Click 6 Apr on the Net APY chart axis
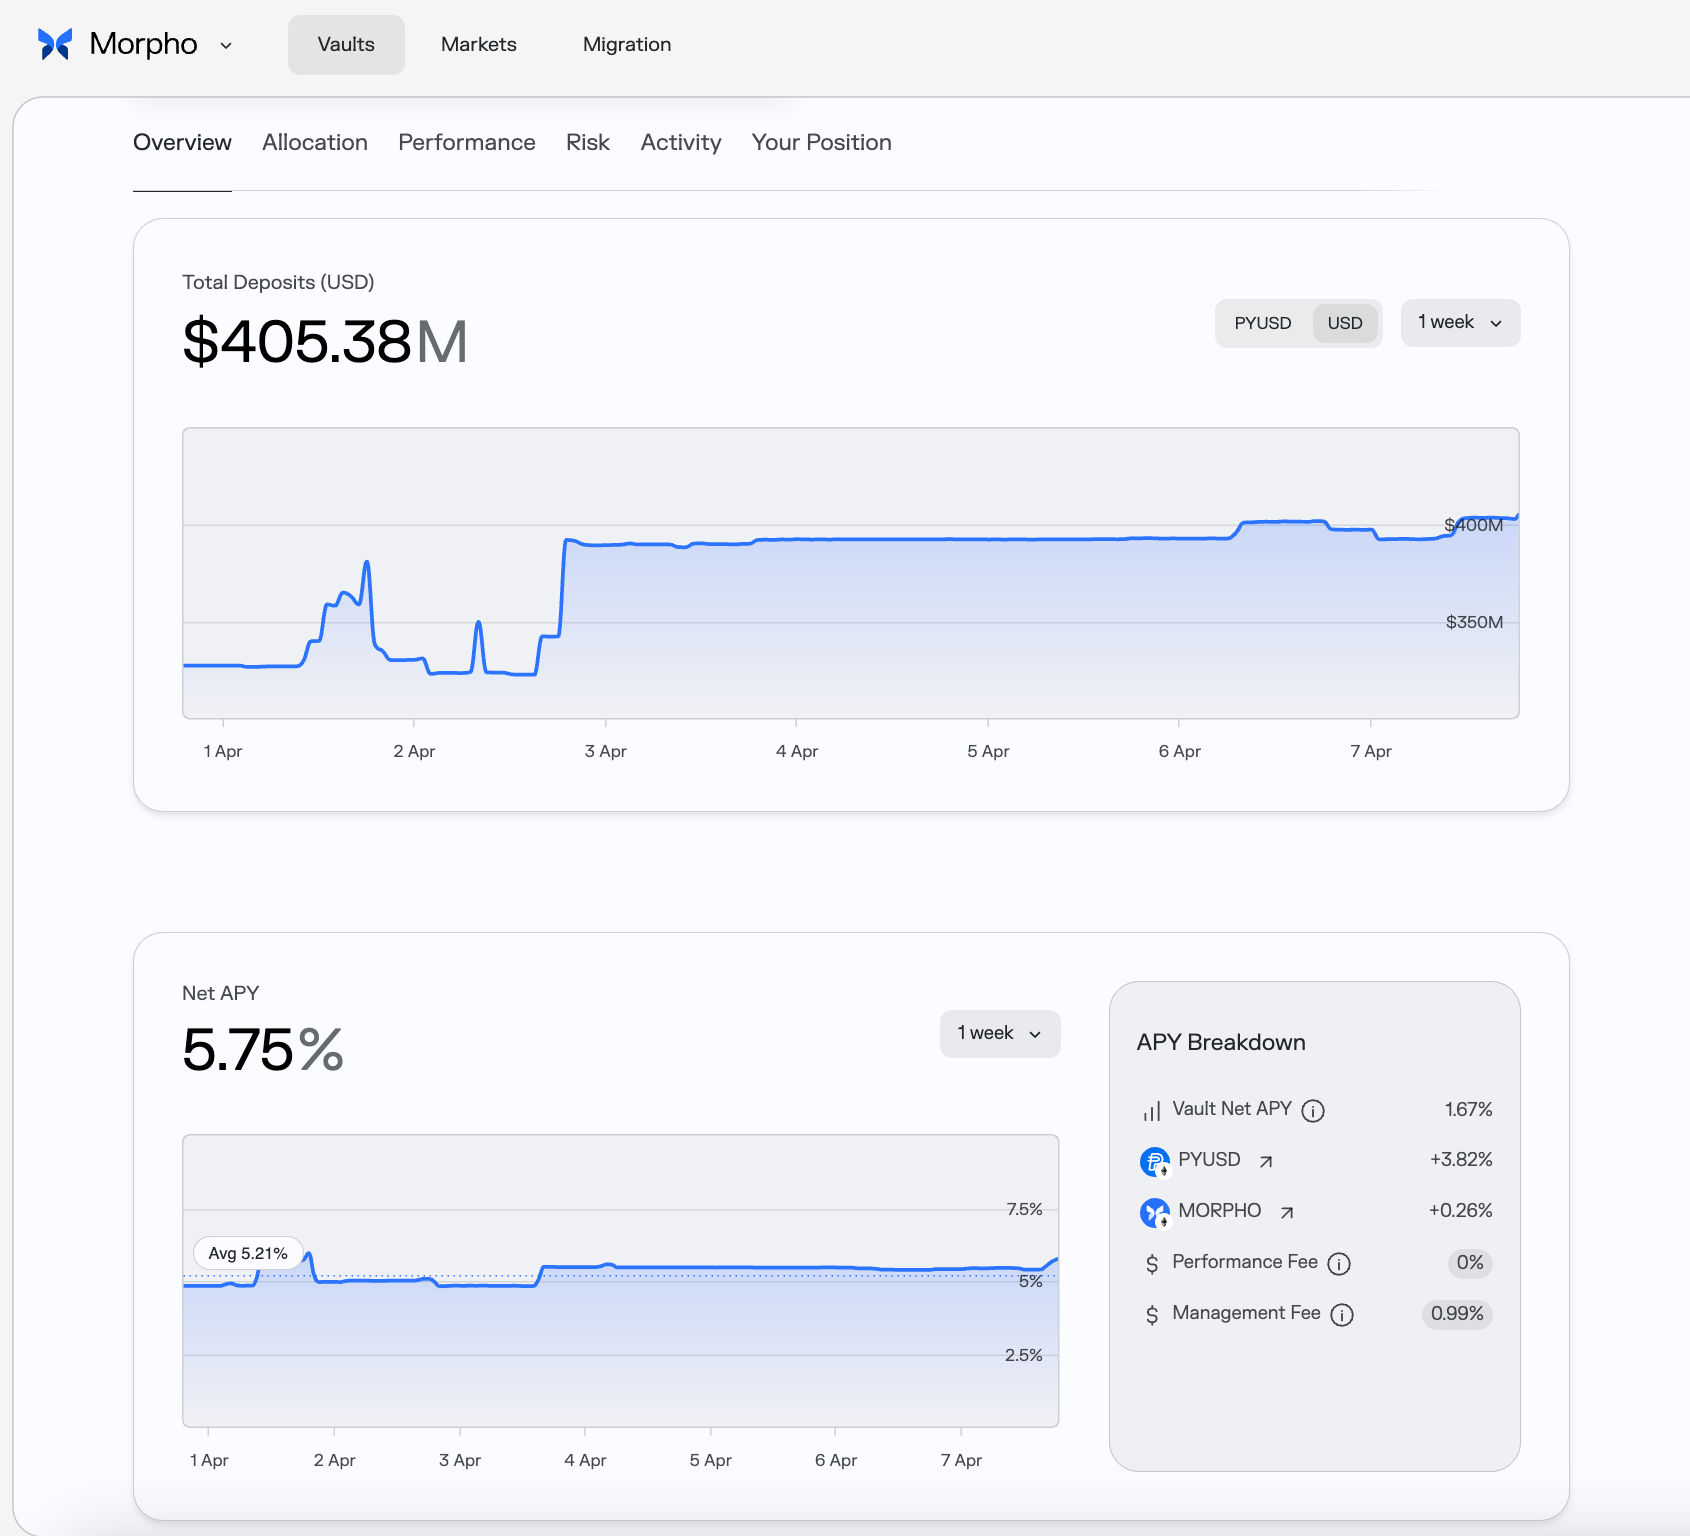 [x=836, y=1460]
